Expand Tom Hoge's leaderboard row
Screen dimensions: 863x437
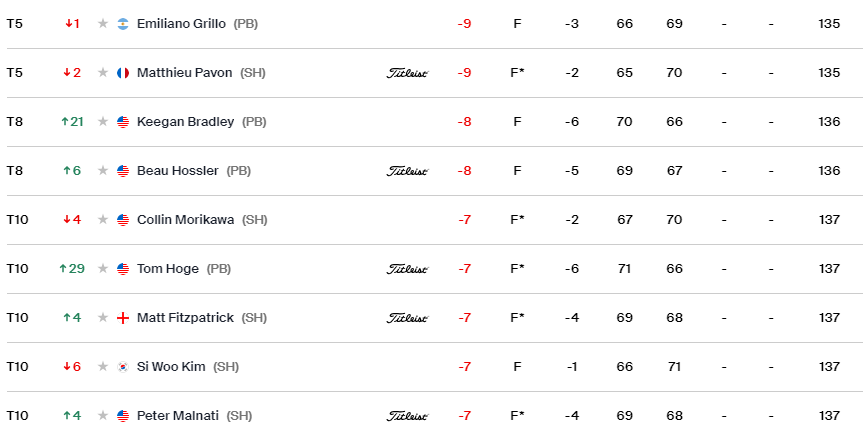point(432,269)
